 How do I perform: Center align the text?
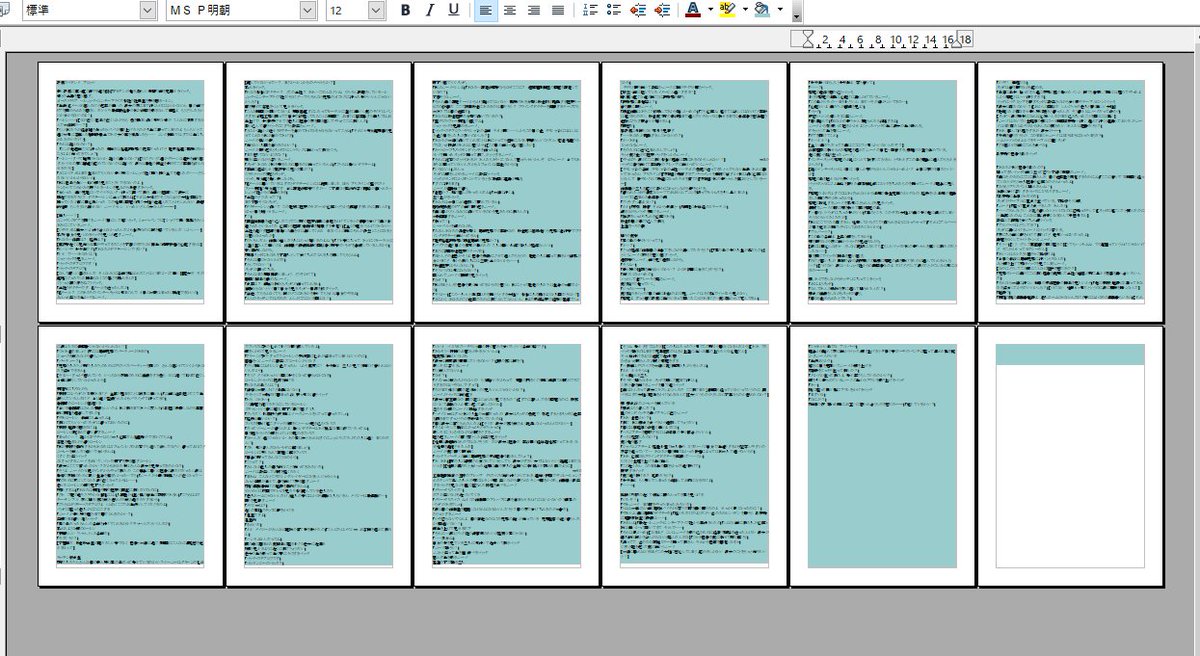[x=510, y=10]
